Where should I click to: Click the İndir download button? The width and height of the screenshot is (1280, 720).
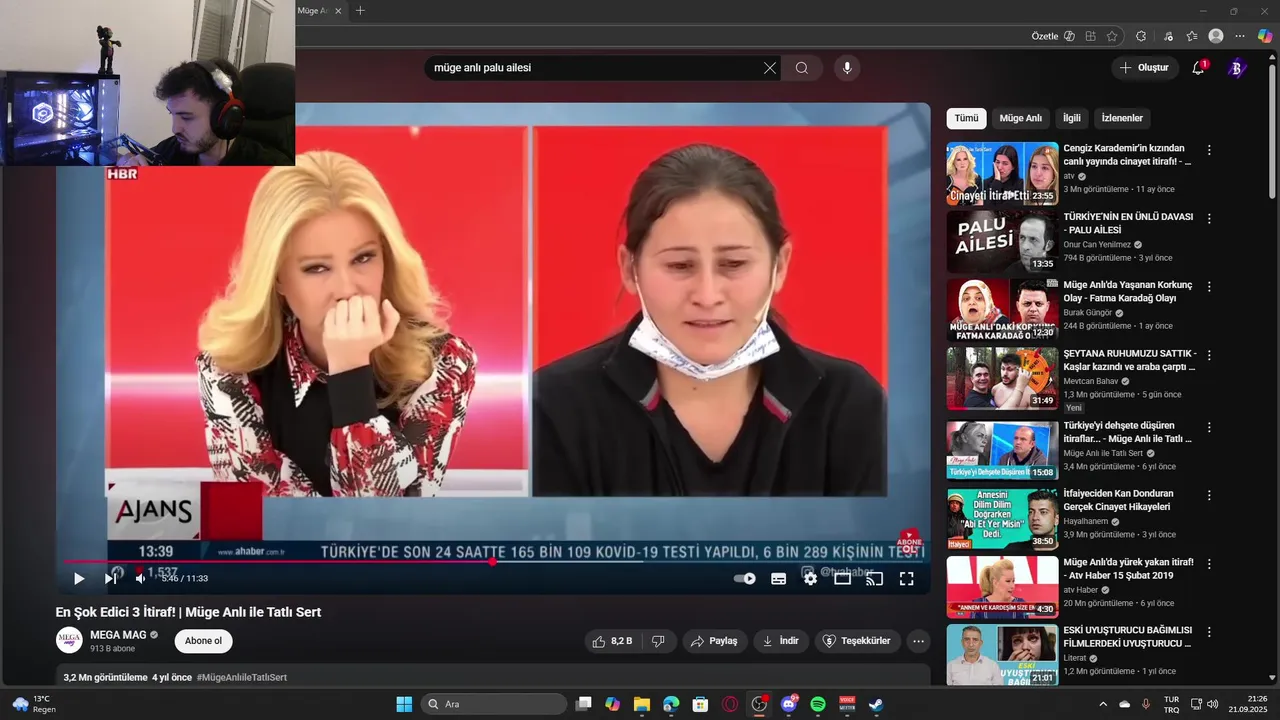[781, 641]
